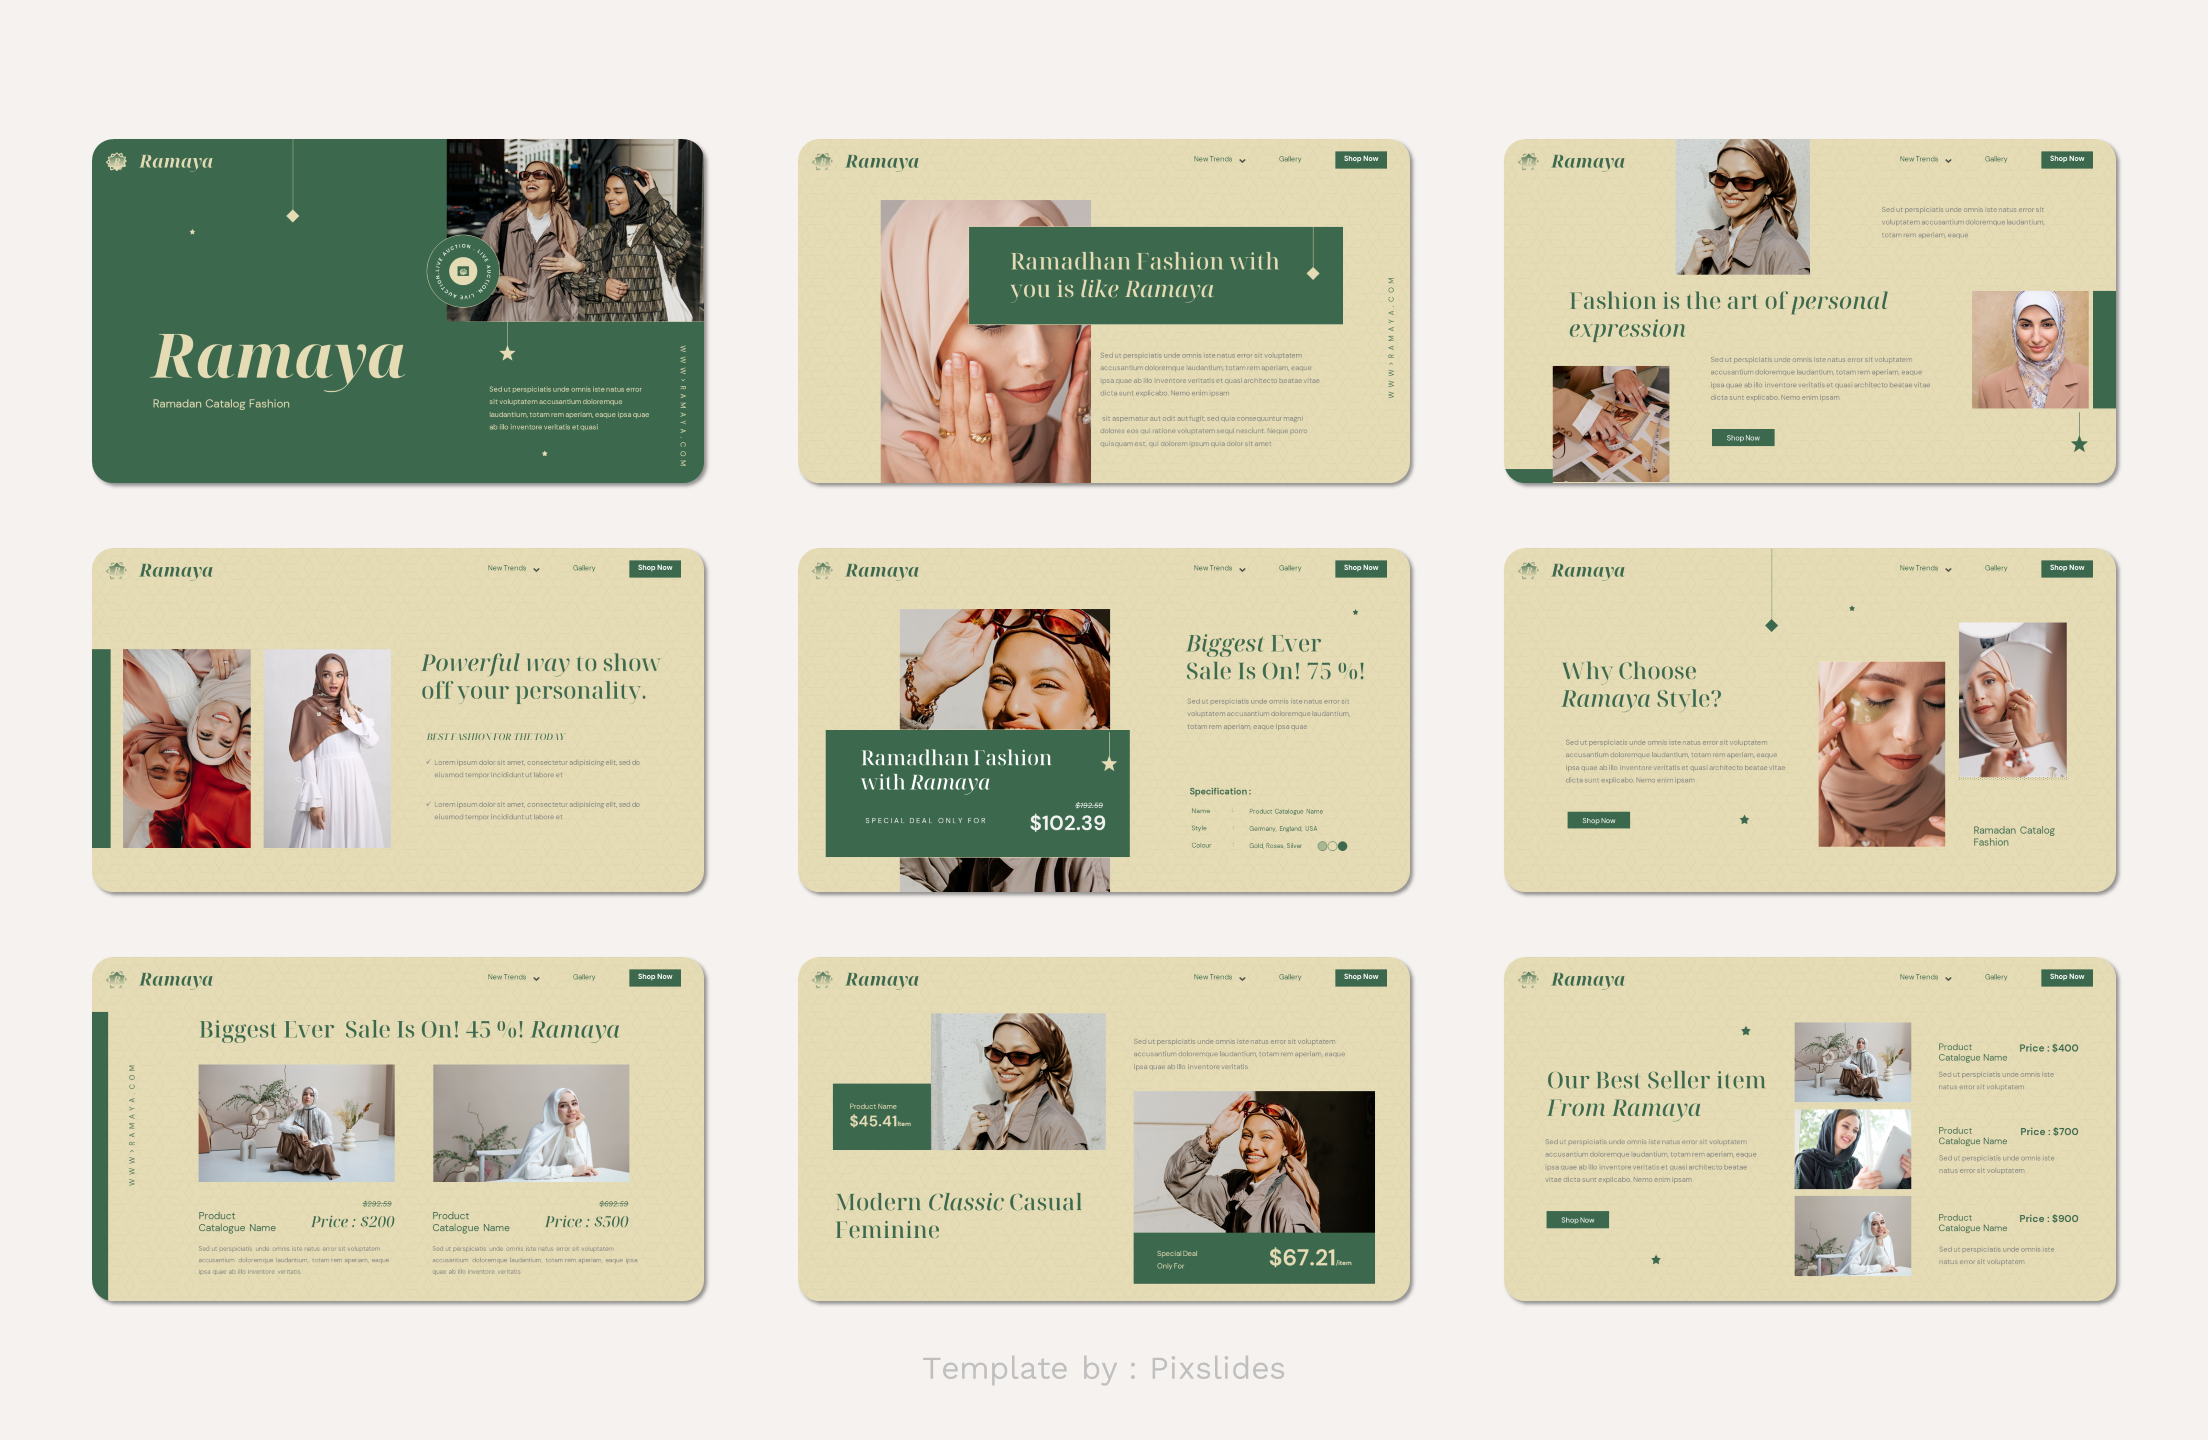Screen dimensions: 2208x1440
Task: Click the Ramaya flower logo on the green cover slide
Action: pyautogui.click(x=117, y=162)
